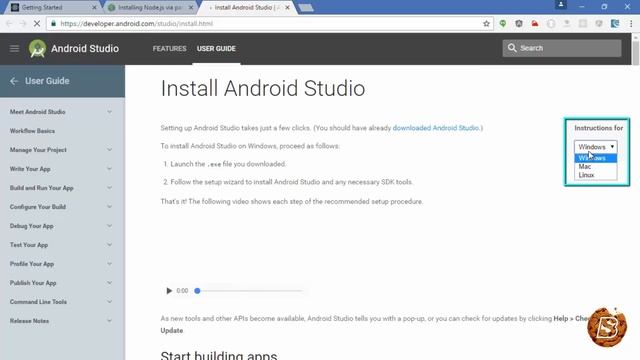Stop loading the page

click(x=37, y=24)
